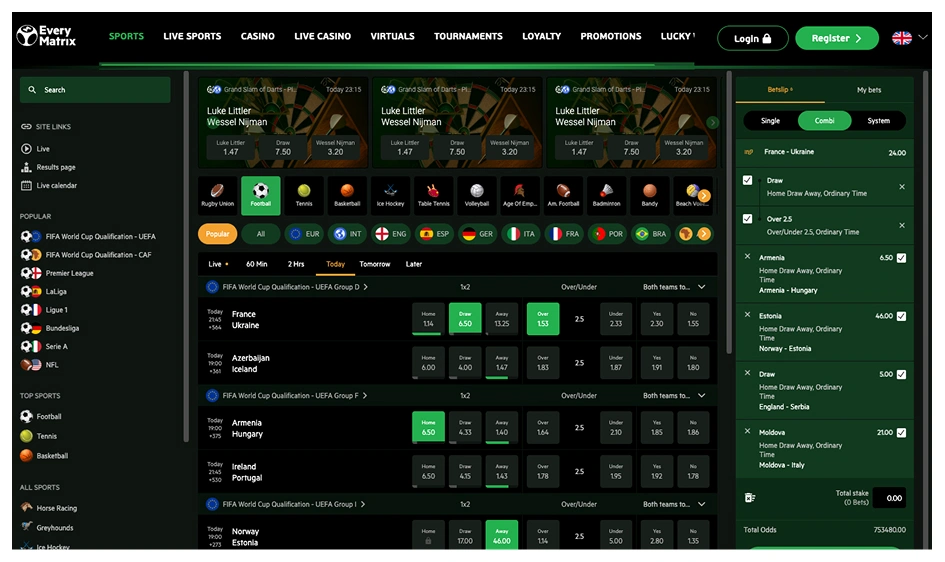Open language selector UK flag
Screen dimensions: 945x562
coord(902,38)
